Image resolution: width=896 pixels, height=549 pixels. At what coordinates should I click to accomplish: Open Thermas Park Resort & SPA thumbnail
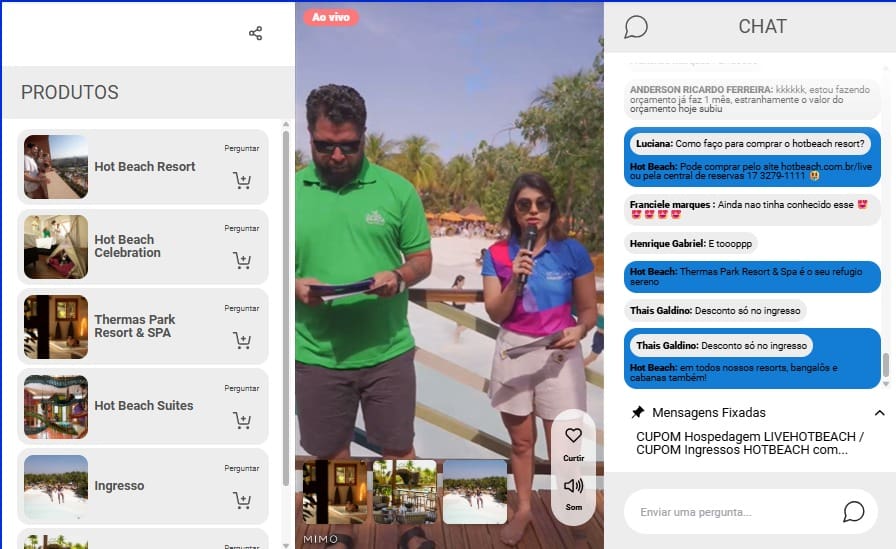[56, 327]
